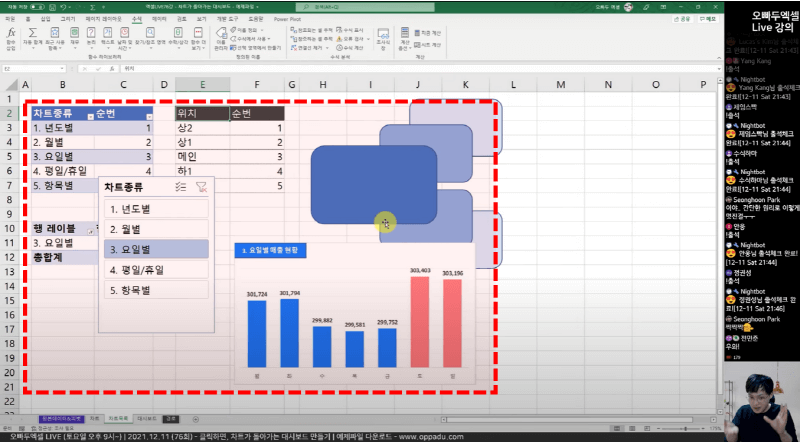Open the Name Manager icon

pos(223,39)
